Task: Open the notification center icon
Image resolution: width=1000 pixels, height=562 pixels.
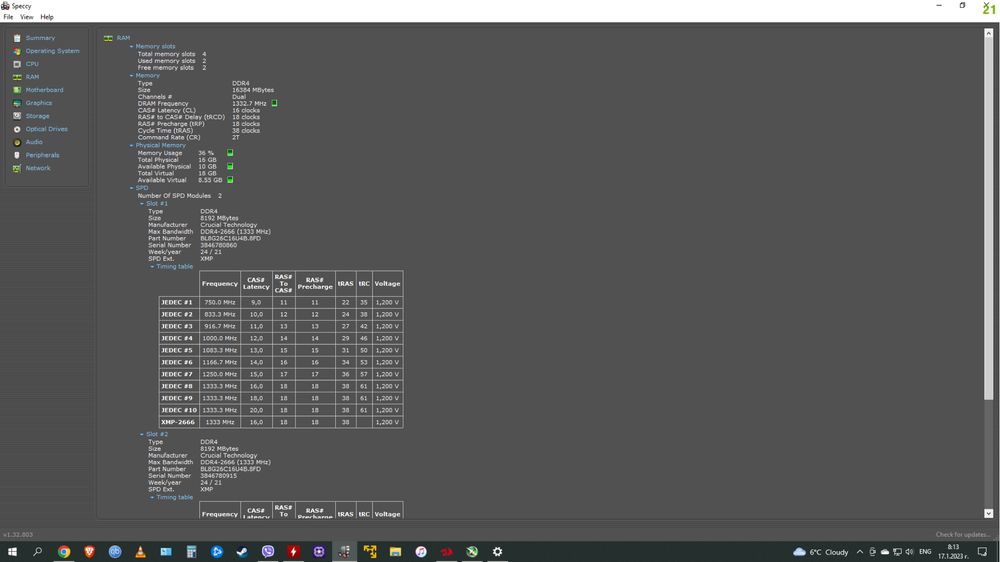Action: (982, 552)
